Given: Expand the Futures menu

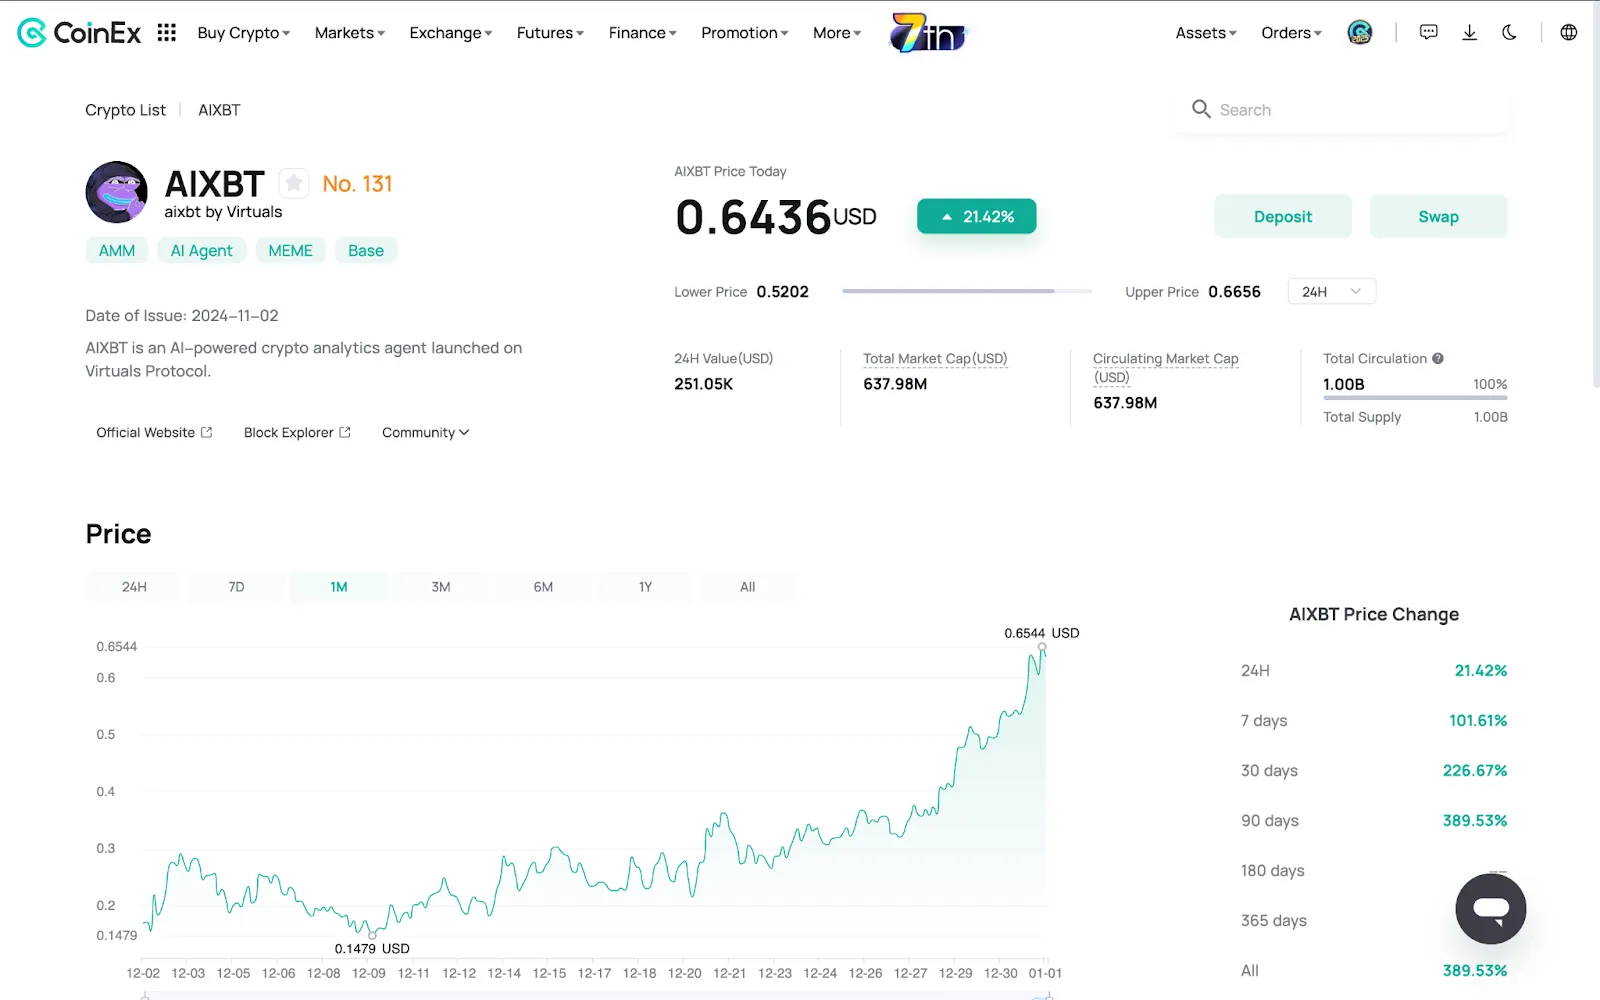Looking at the screenshot, I should coord(550,33).
